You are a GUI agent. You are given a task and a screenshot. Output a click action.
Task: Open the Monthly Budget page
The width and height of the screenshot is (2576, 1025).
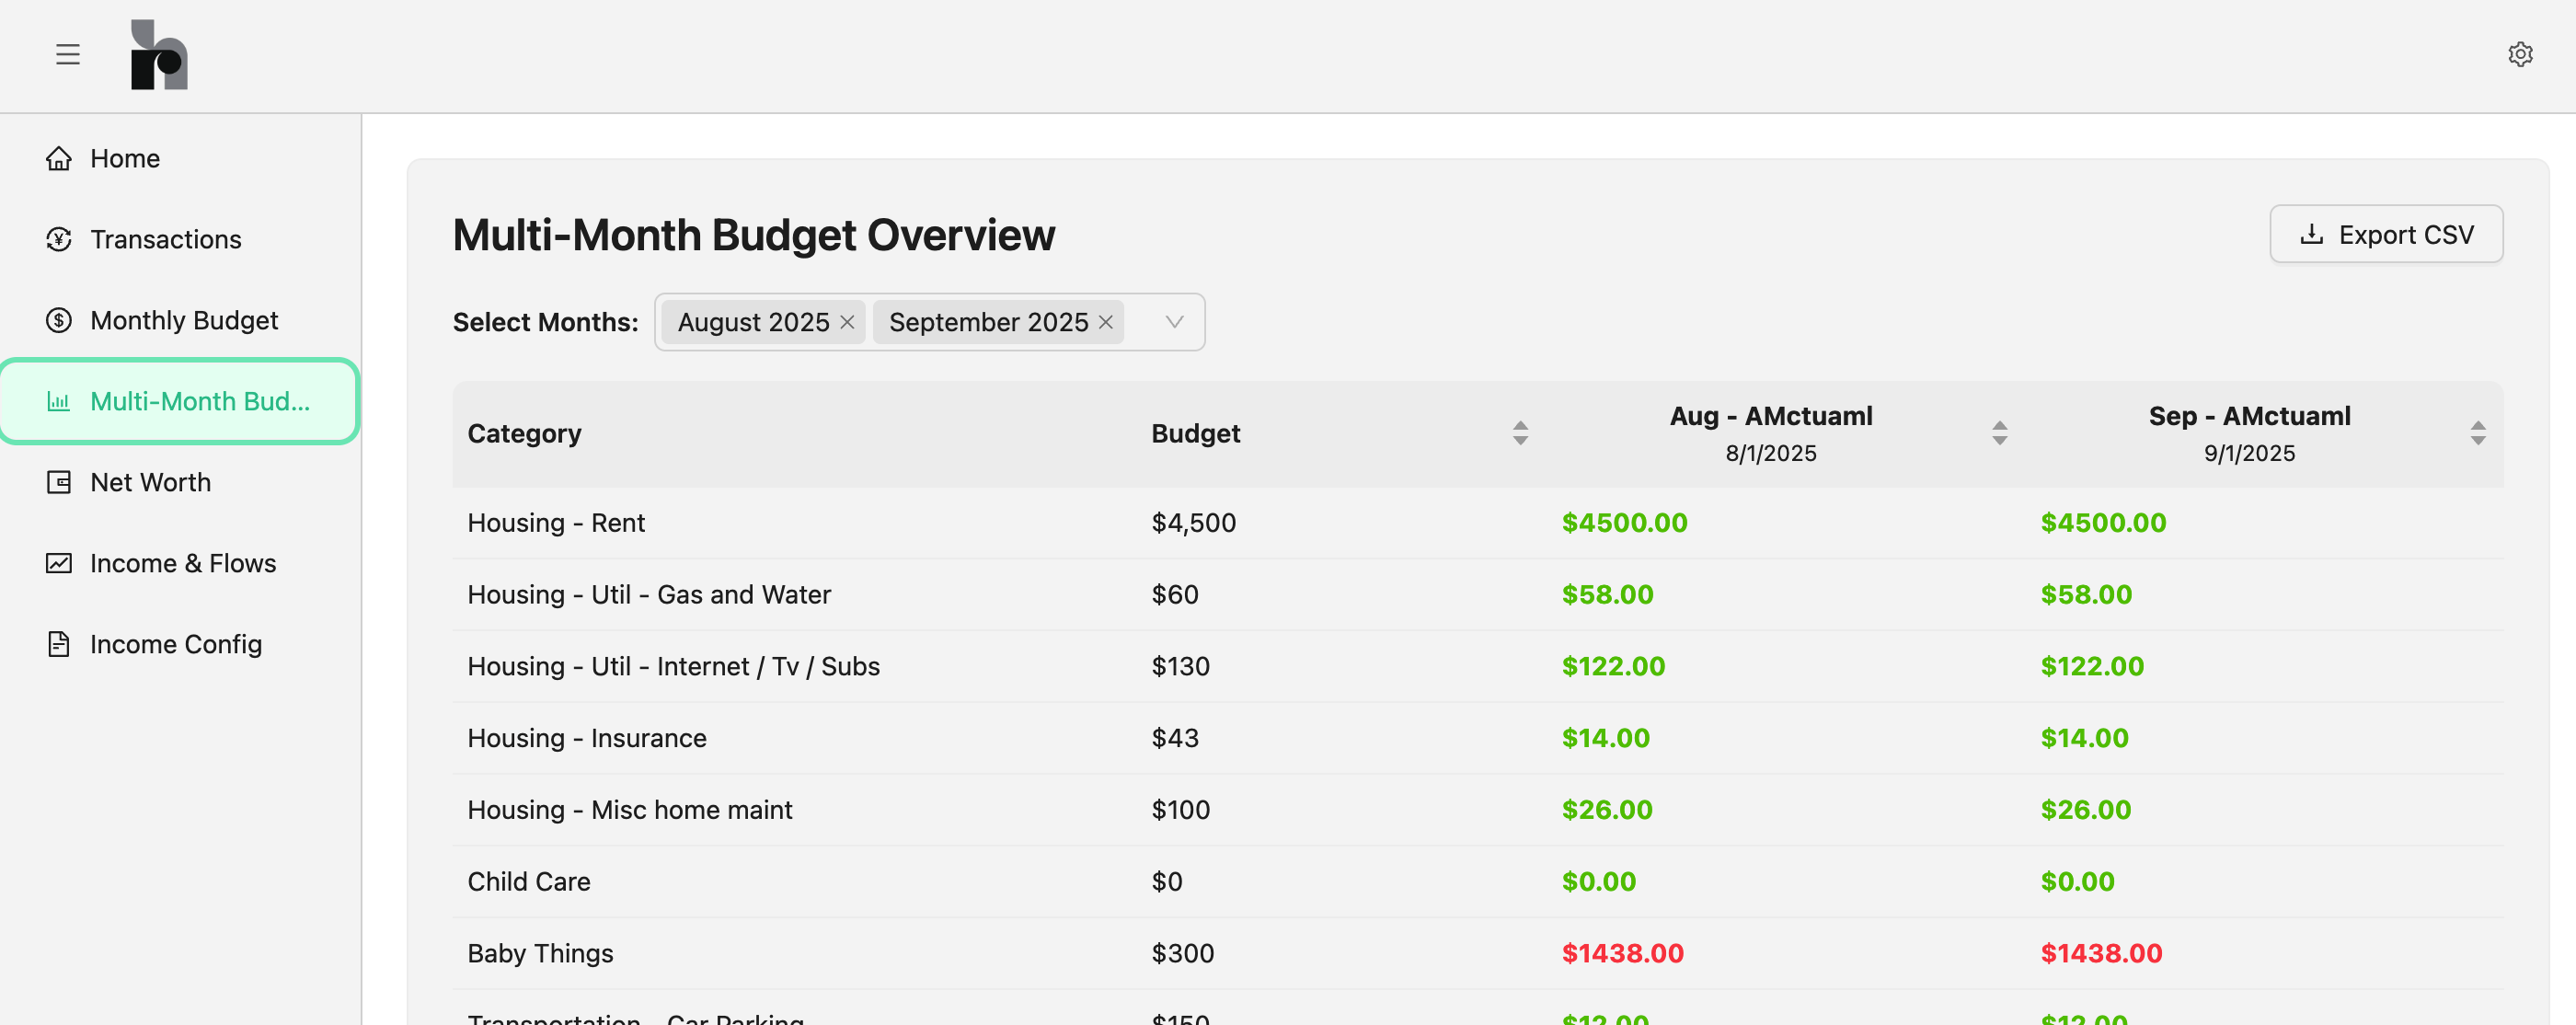point(183,320)
